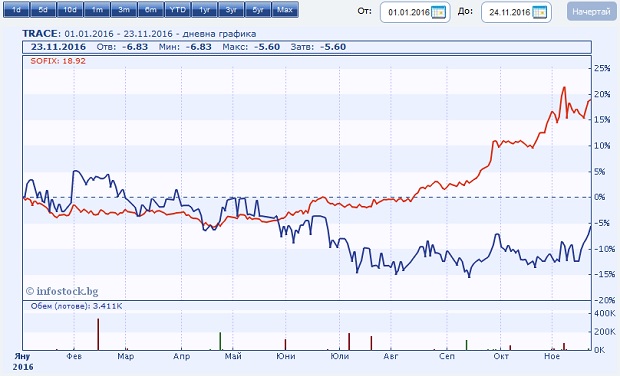Click the Май month axis label
Screen dimensions: 620x376
pos(233,356)
